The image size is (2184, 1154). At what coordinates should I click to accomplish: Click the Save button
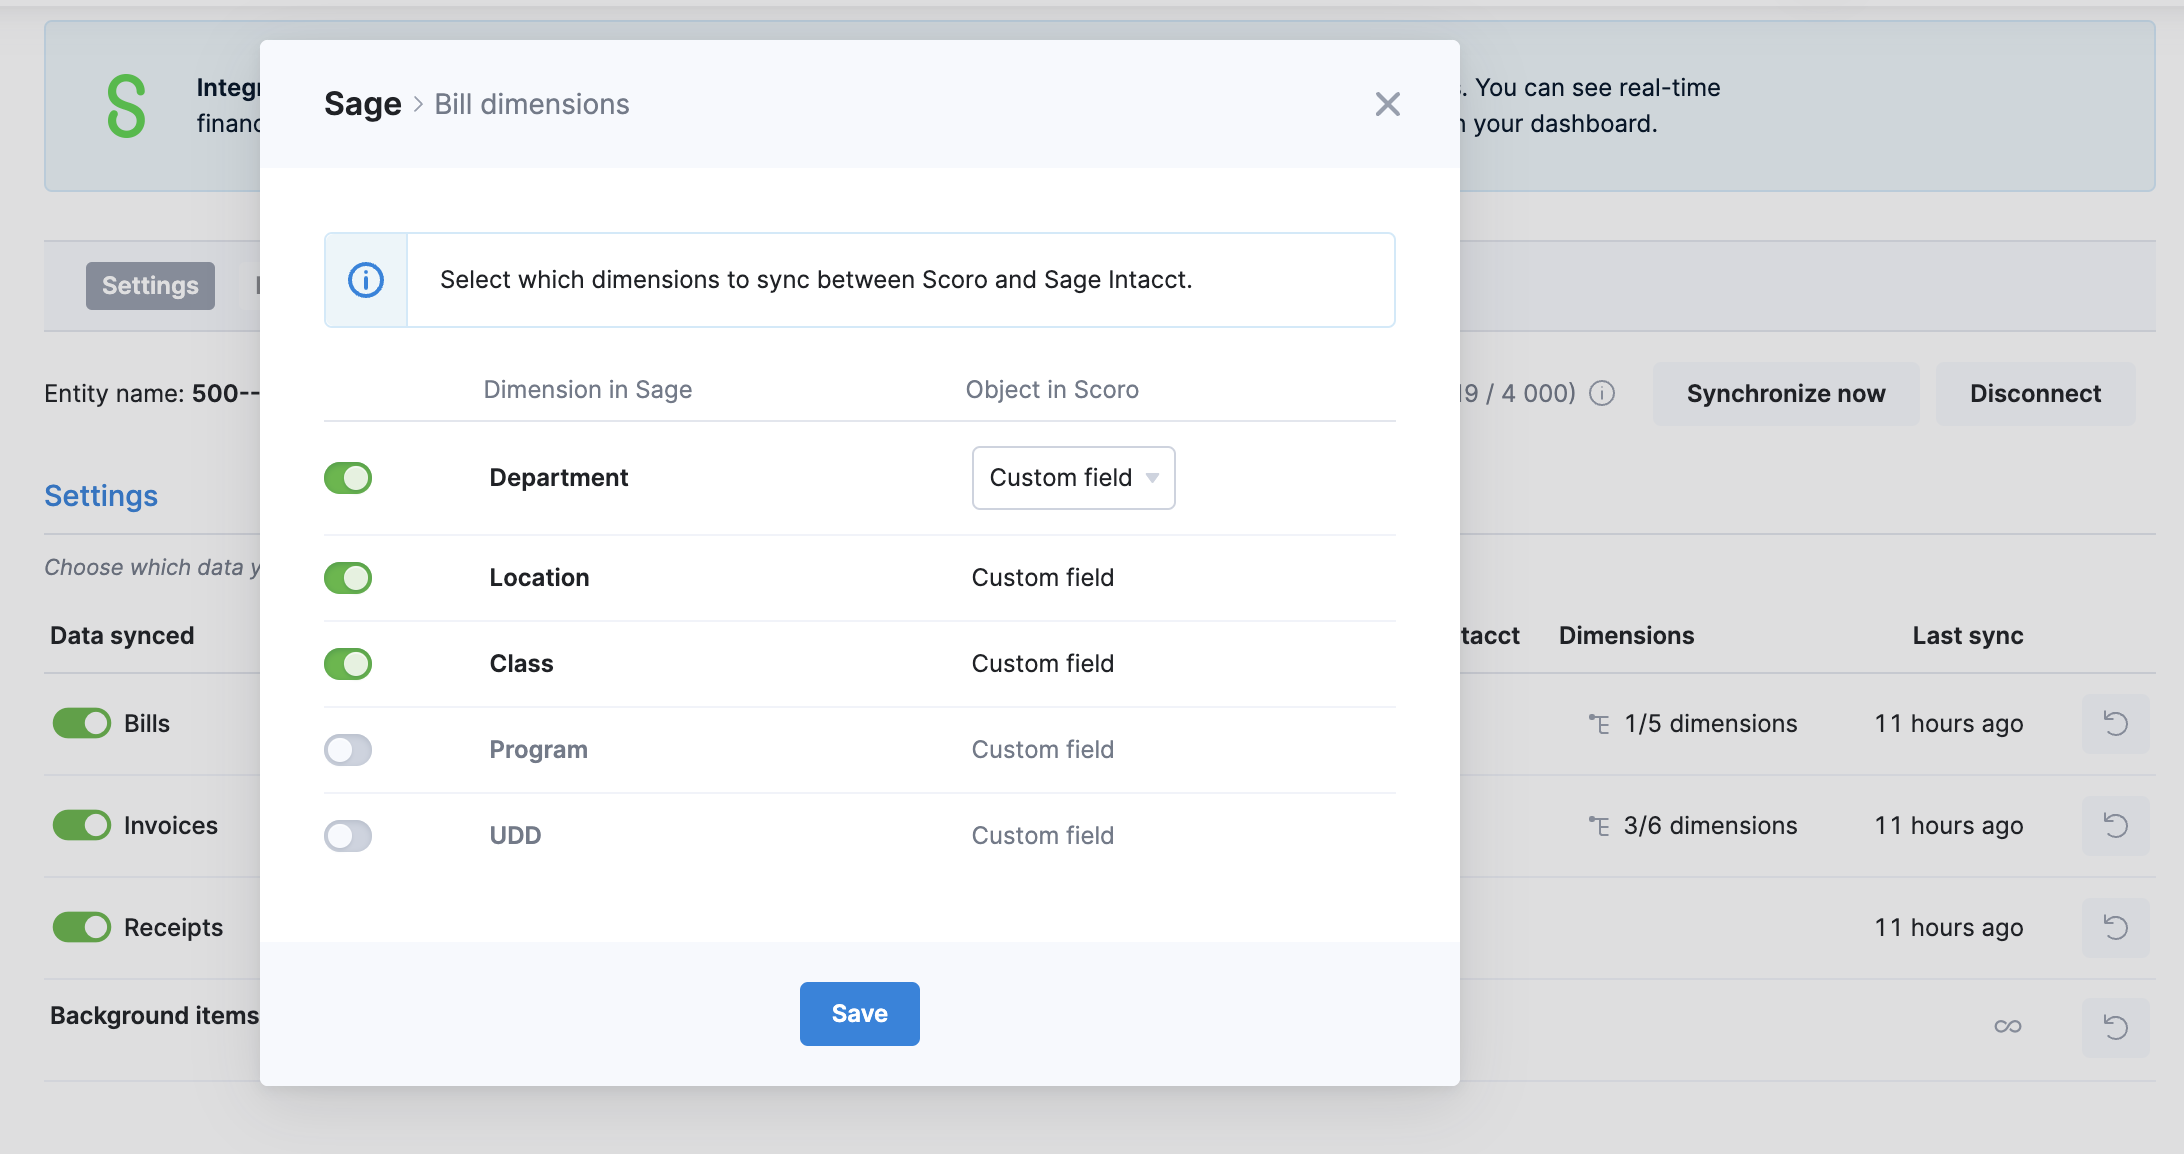tap(860, 1014)
